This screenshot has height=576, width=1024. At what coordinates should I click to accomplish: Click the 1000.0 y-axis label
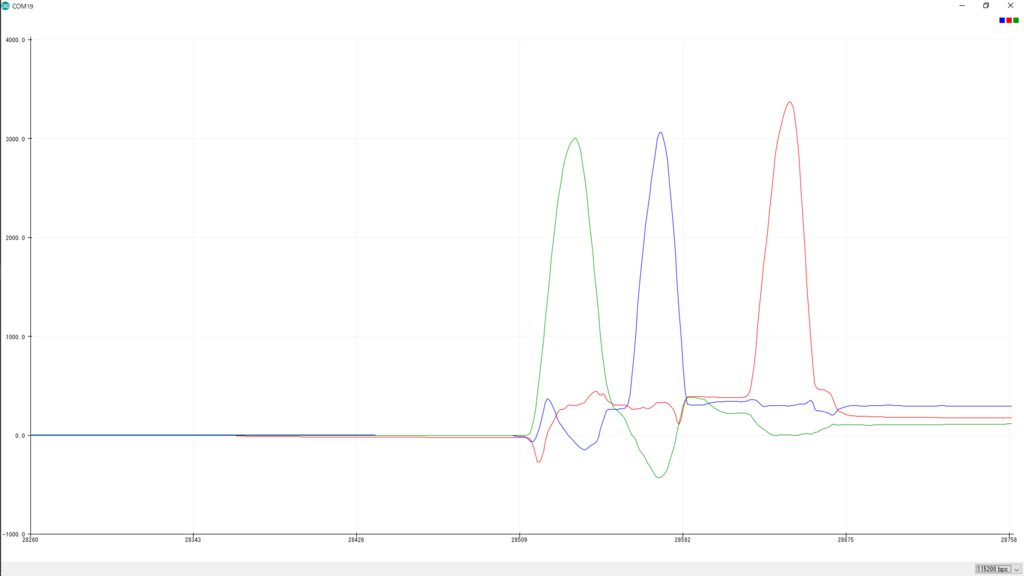(15, 337)
